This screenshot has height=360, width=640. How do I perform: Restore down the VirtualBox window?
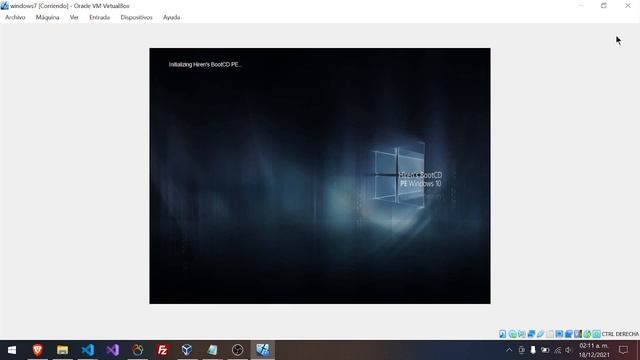coord(604,6)
